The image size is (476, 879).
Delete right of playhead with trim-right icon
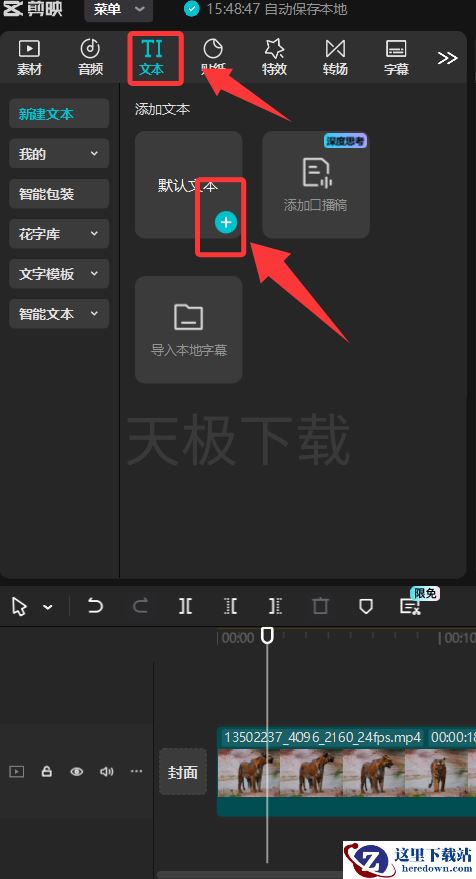[x=275, y=605]
